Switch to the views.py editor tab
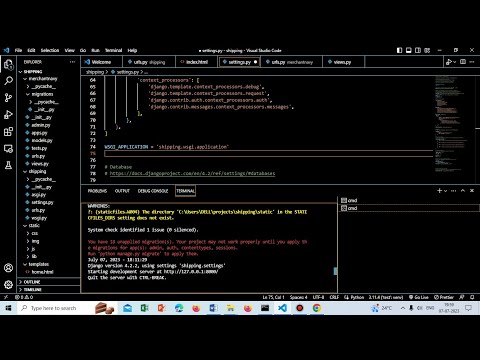Screen dimensions: 480x360 342,62
